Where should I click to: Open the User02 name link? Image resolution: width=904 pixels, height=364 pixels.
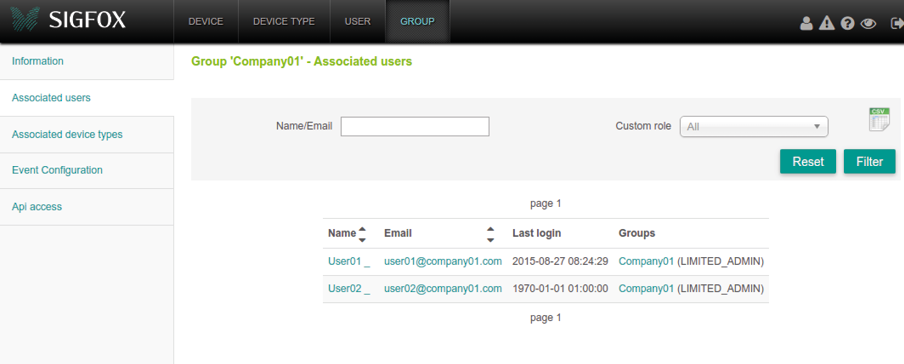[x=349, y=288]
